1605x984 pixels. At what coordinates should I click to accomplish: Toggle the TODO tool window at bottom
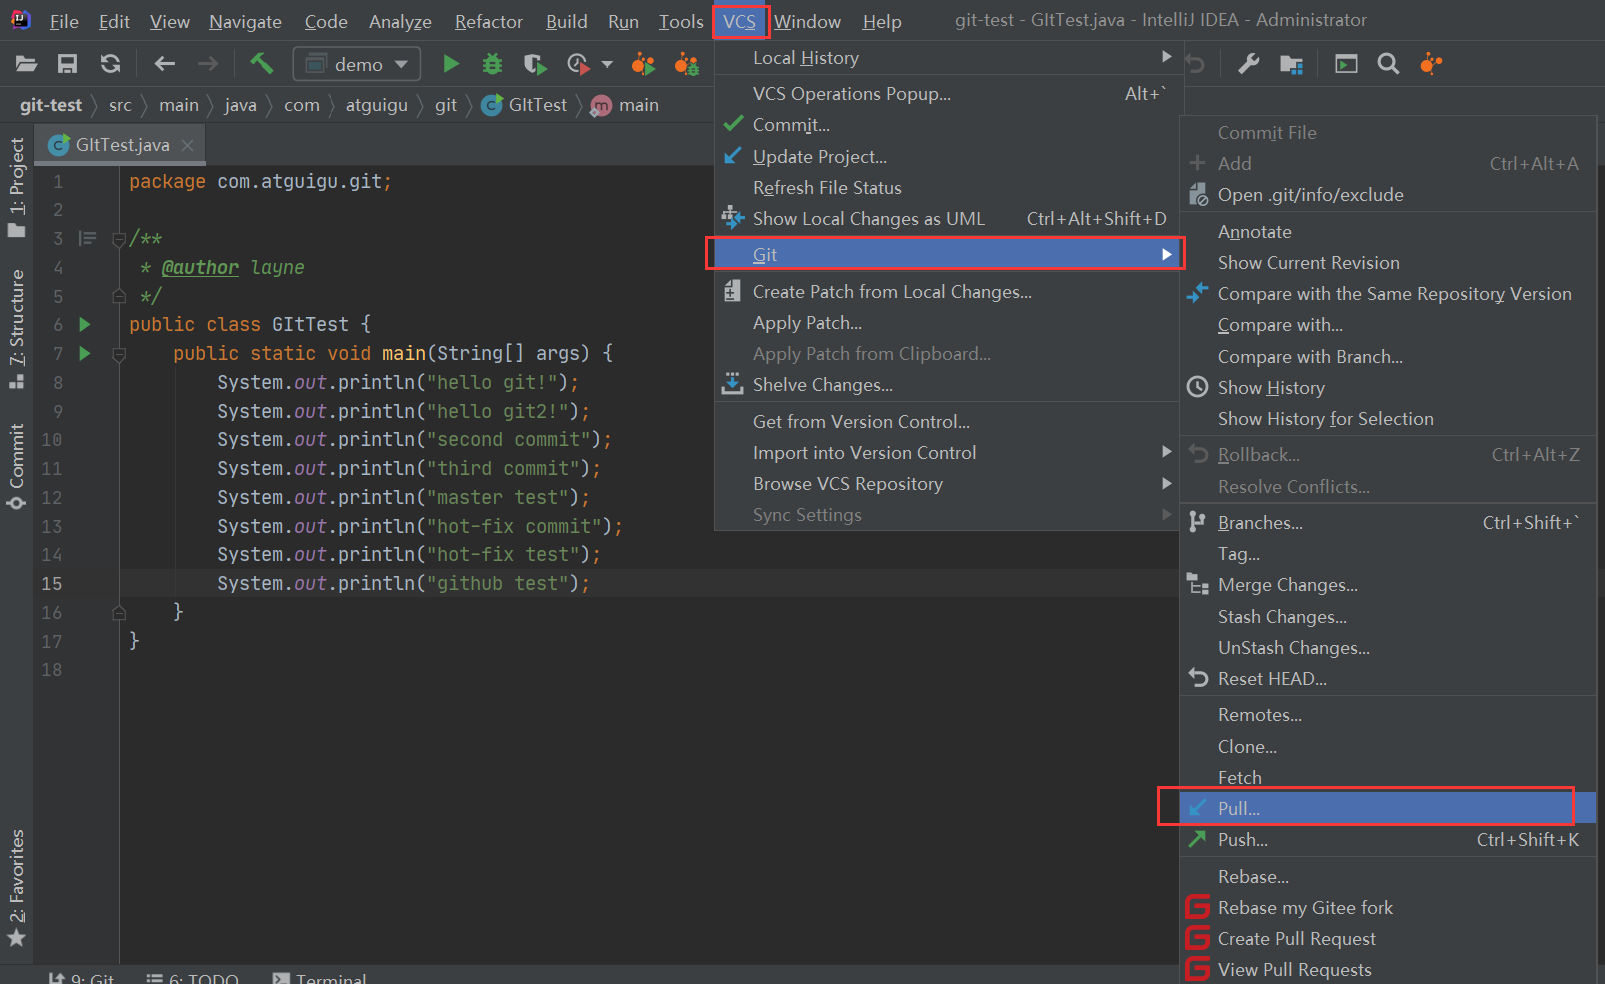tap(192, 977)
